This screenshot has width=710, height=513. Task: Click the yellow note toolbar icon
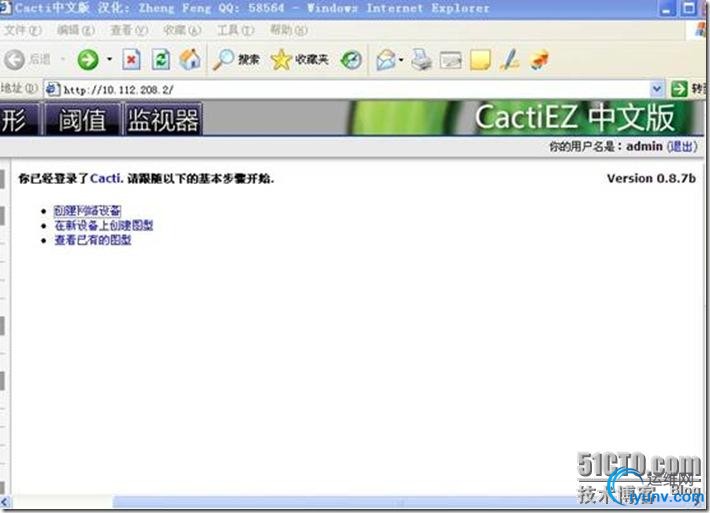click(x=480, y=60)
